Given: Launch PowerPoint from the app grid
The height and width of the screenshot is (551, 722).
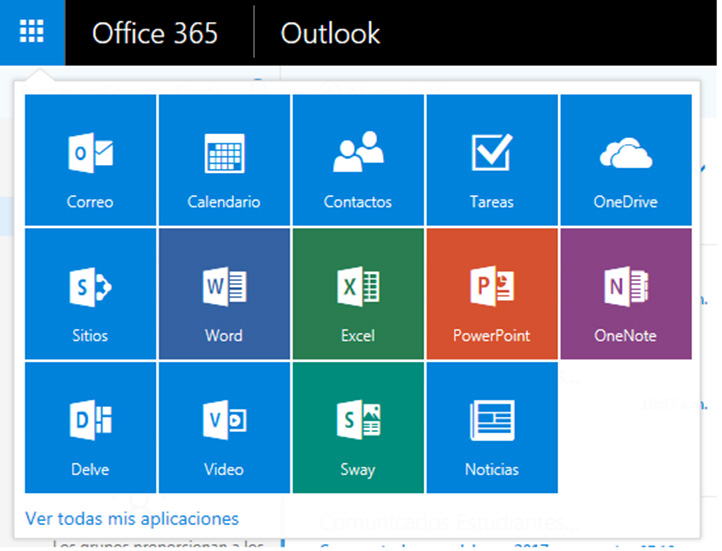Looking at the screenshot, I should 492,294.
